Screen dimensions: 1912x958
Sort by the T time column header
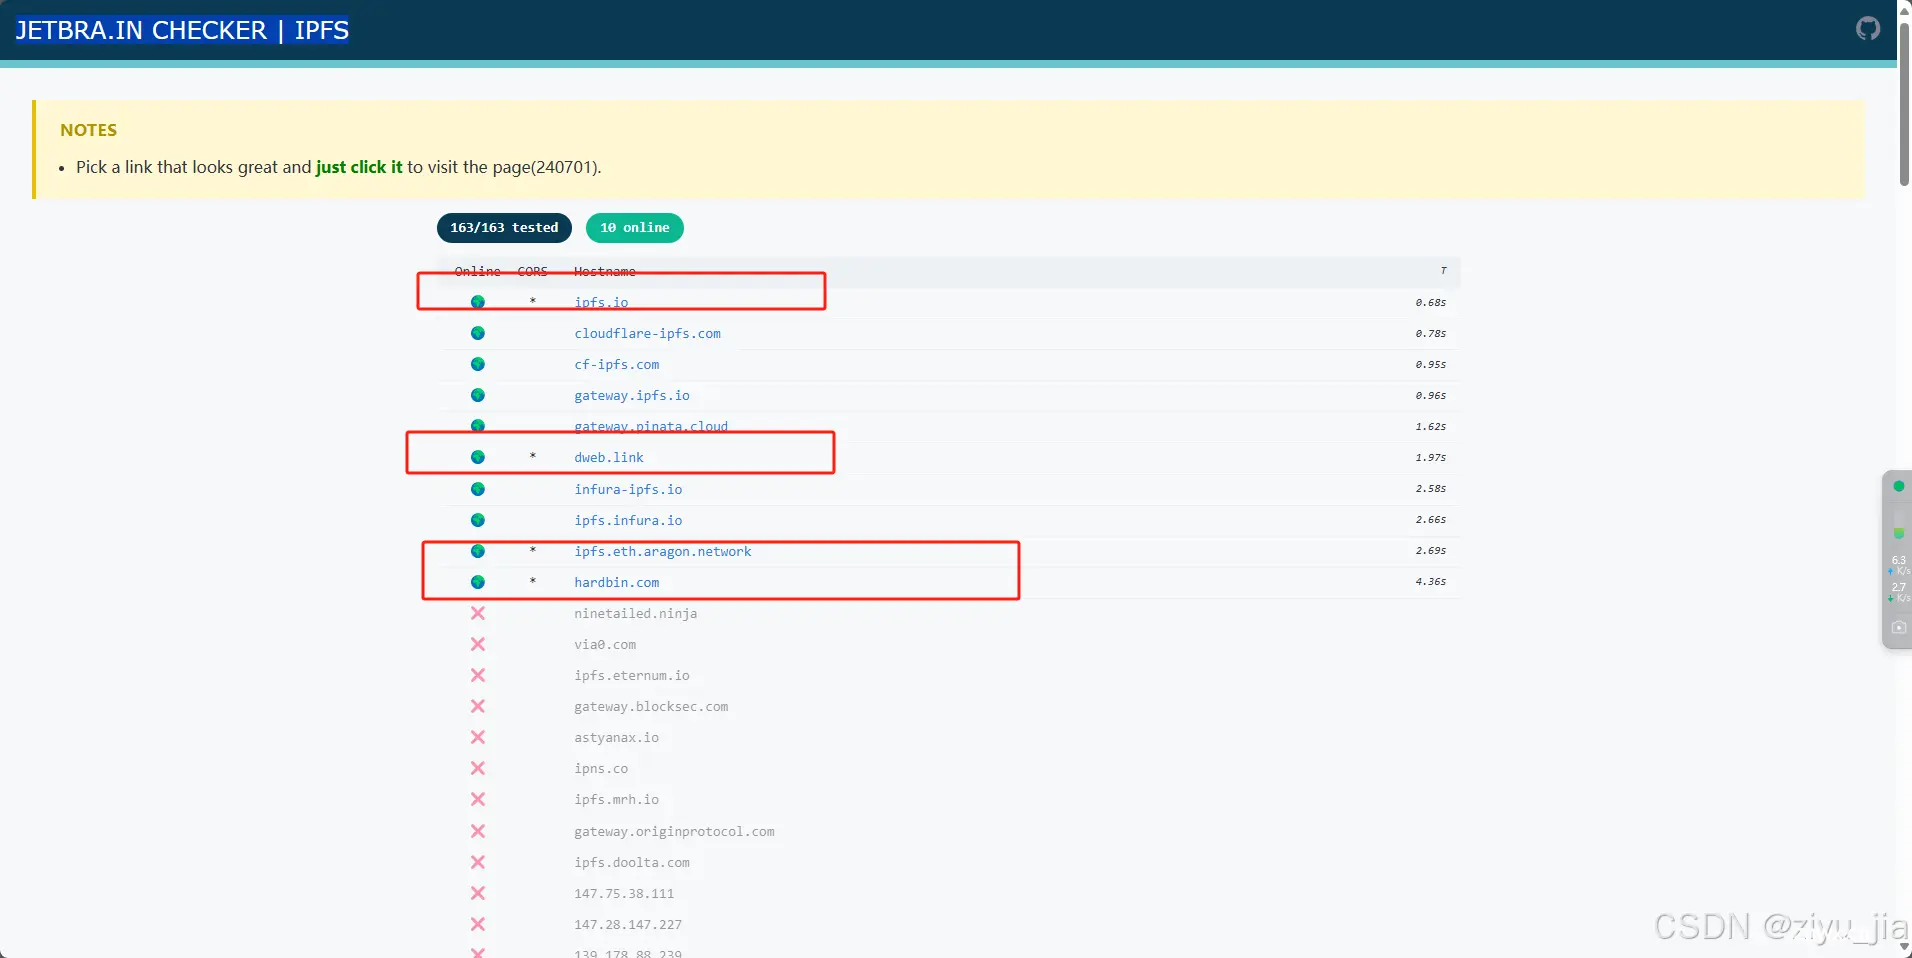point(1443,271)
